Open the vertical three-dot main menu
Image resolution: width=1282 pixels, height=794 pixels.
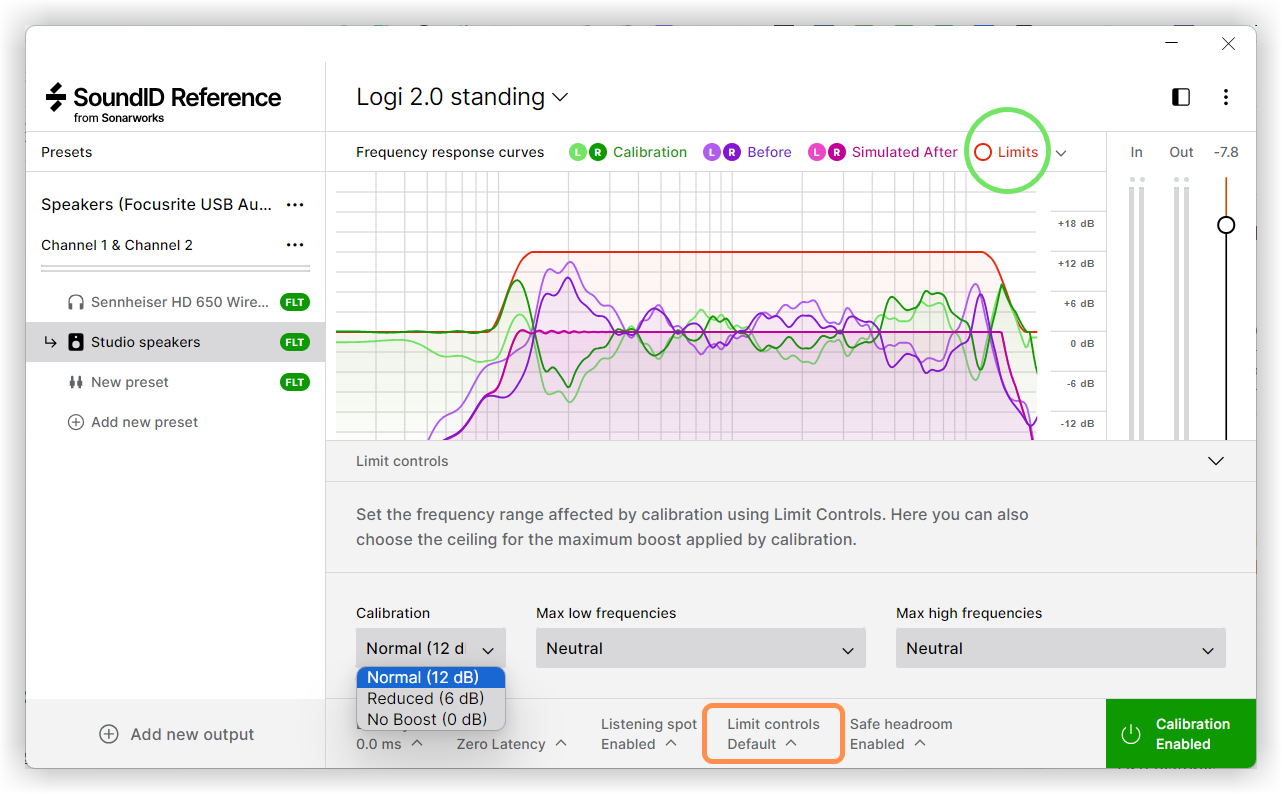pyautogui.click(x=1226, y=97)
